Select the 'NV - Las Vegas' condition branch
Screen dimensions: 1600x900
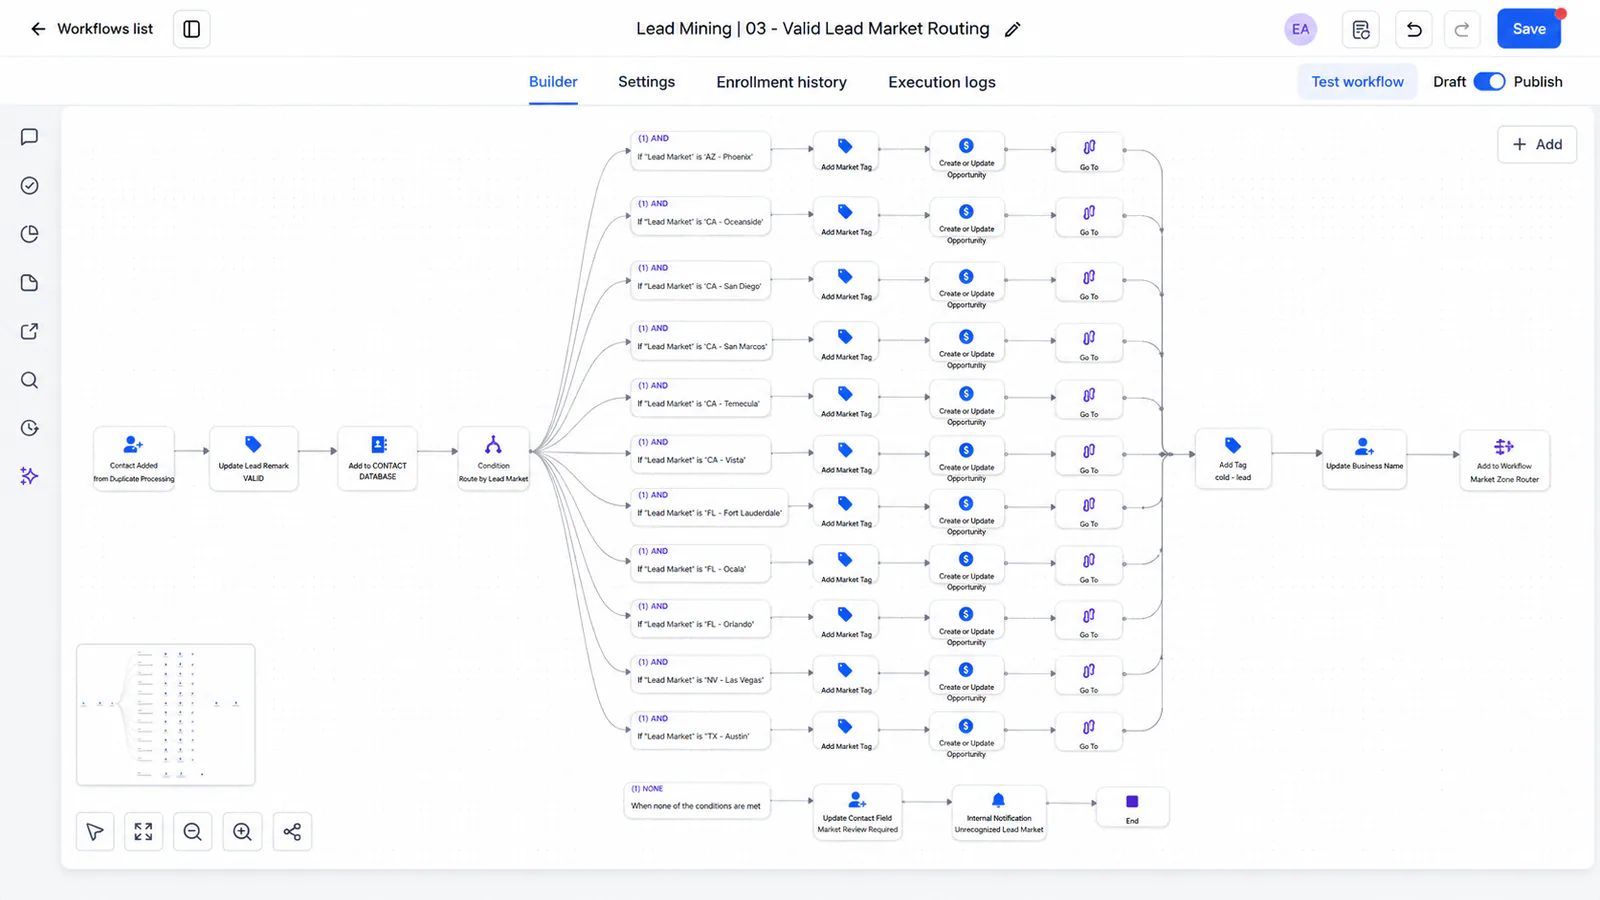coord(700,673)
